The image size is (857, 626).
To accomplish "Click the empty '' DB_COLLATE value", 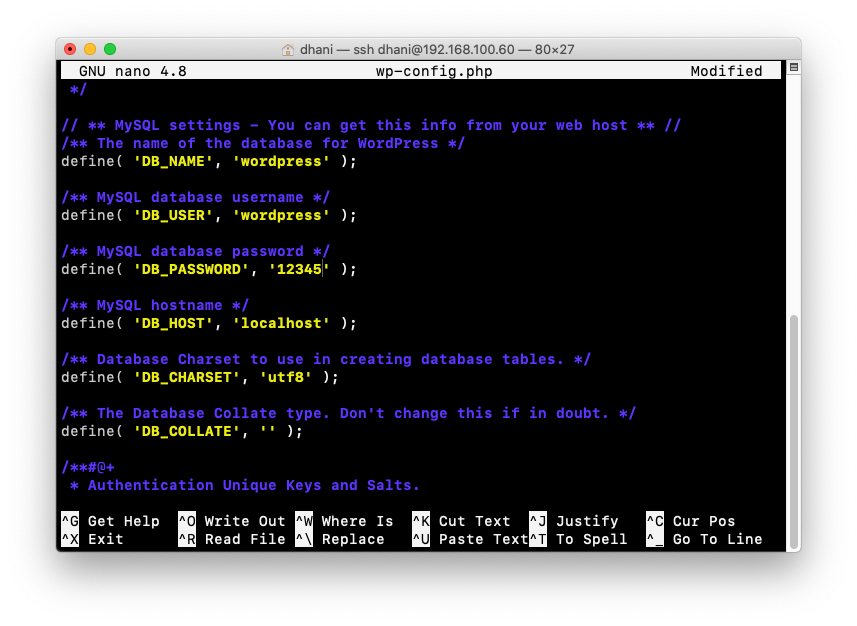I will (x=268, y=431).
